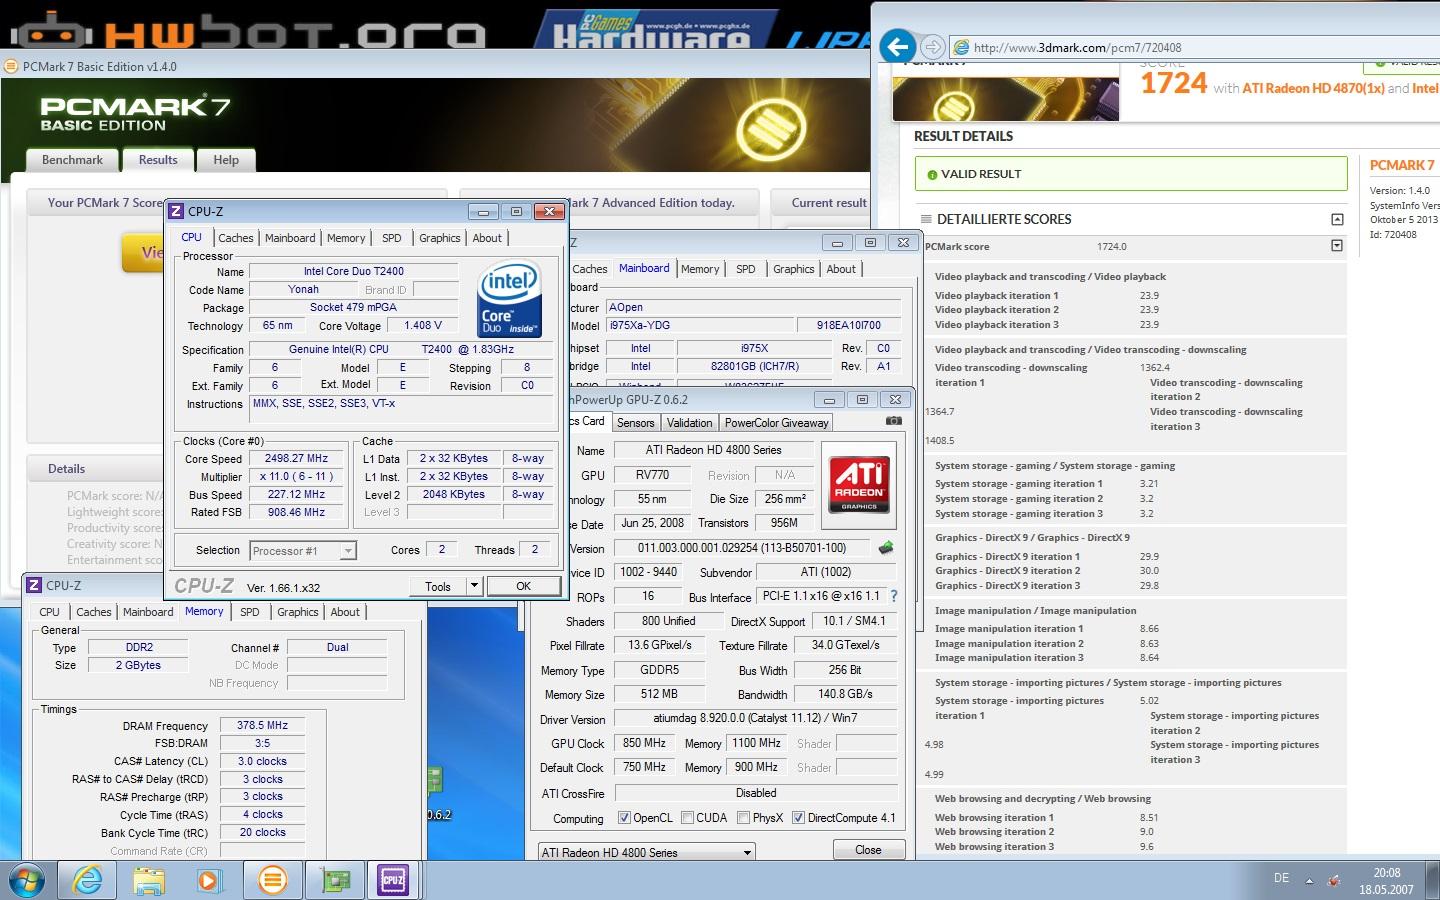1440x900 pixels.
Task: Toggle the OpenCL checkbox in GPU-Z
Action: click(x=624, y=818)
